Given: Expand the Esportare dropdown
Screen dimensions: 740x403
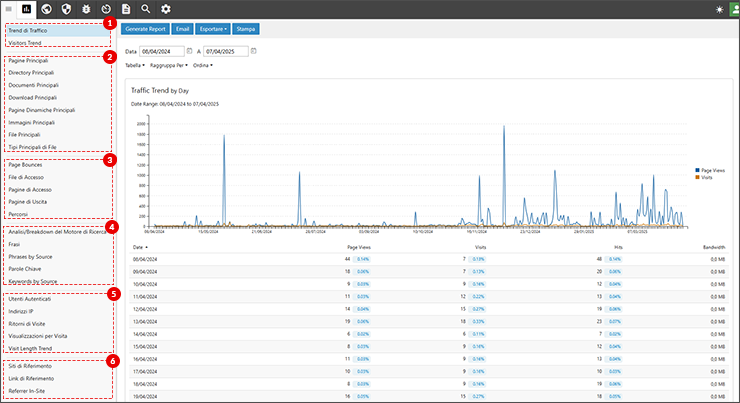Looking at the screenshot, I should pyautogui.click(x=212, y=30).
